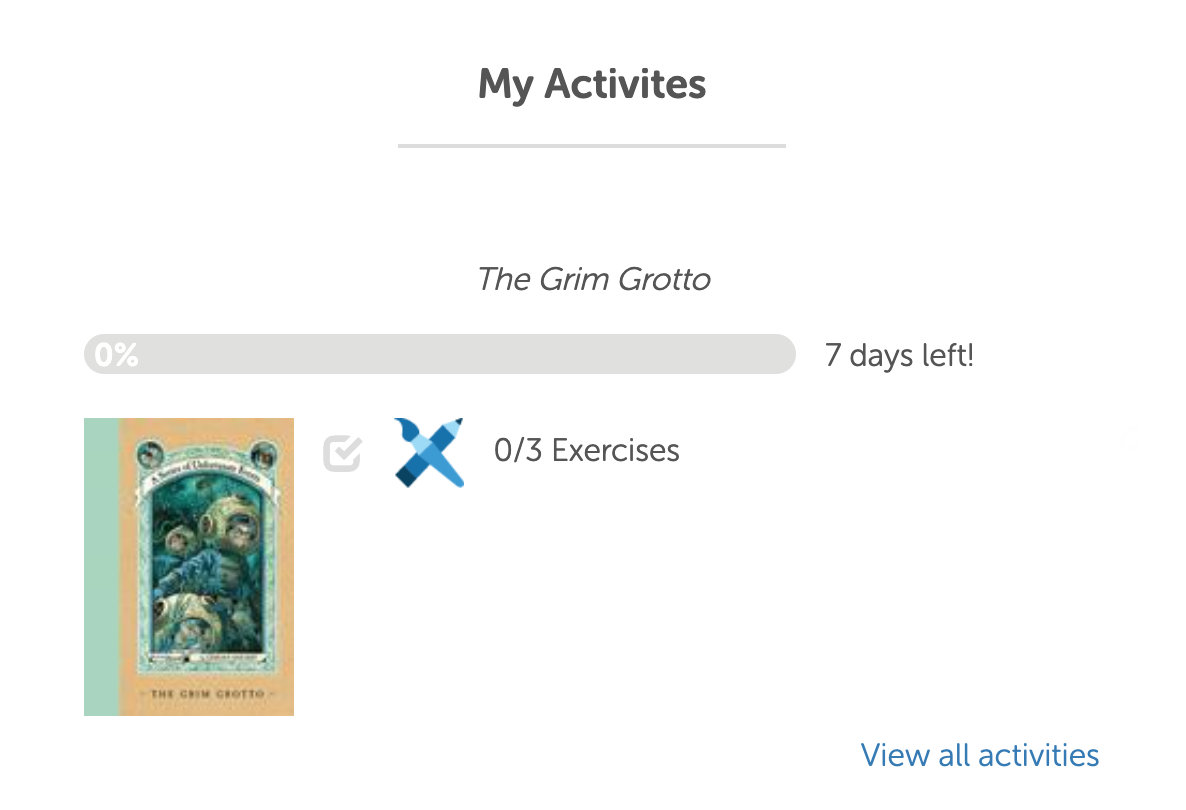Click the dark blue pencil end of icon

(x=408, y=476)
